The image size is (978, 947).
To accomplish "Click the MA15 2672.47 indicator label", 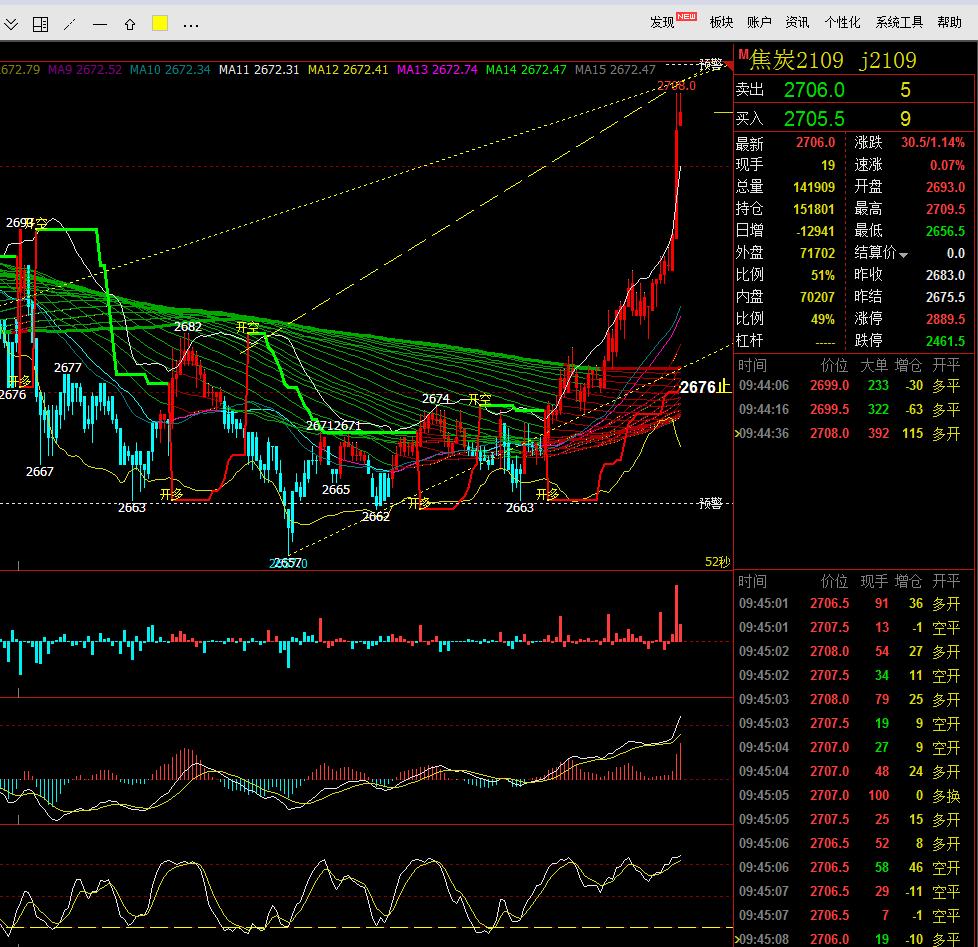I will 615,70.
